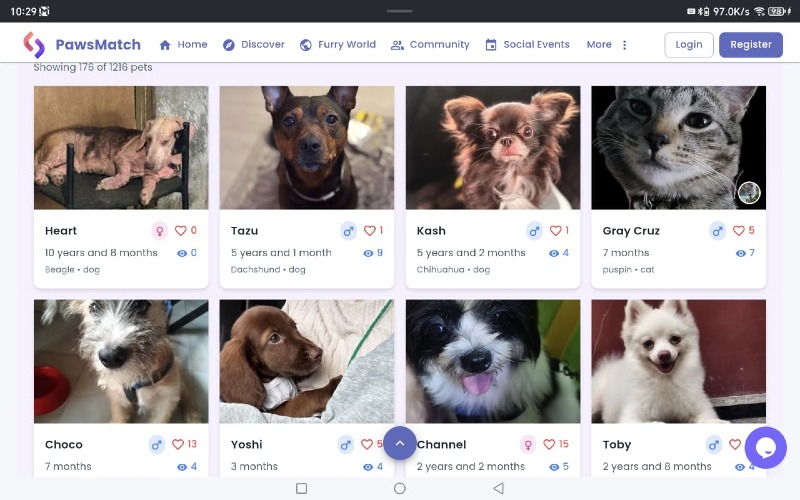Toggle the heart on Gray Cruz's card
Screen dimensions: 800x500
(x=738, y=231)
